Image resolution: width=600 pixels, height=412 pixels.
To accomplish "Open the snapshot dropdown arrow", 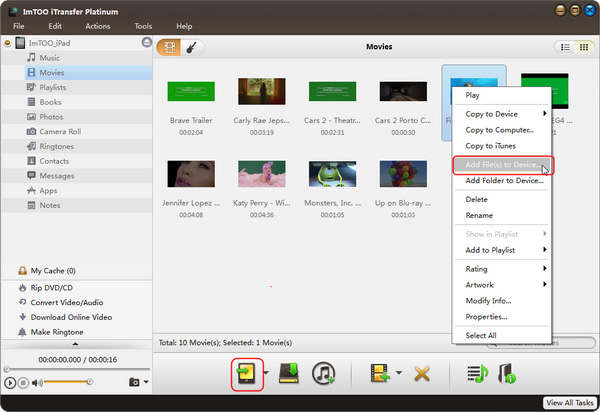I will click(146, 382).
